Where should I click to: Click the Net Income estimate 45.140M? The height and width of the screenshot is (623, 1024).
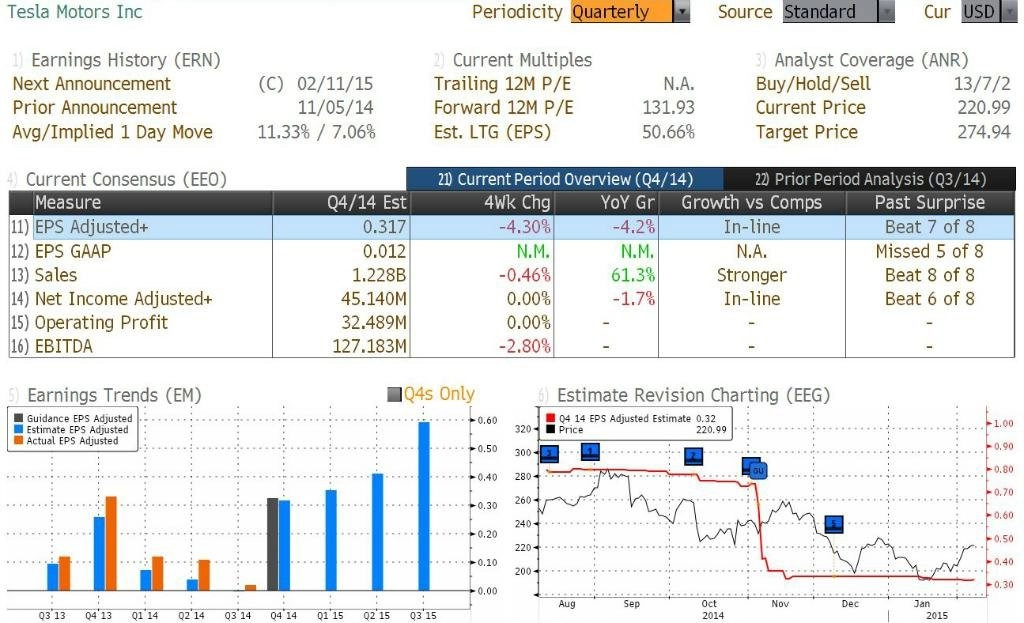374,298
